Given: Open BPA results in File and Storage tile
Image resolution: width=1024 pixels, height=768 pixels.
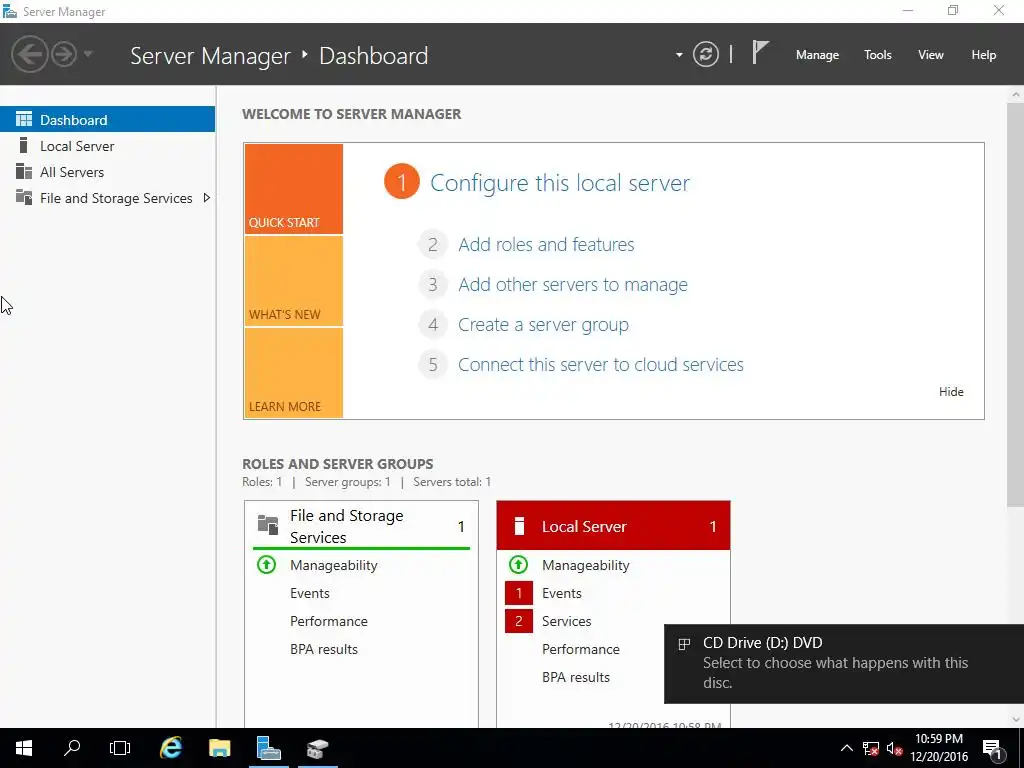Looking at the screenshot, I should click(x=324, y=649).
